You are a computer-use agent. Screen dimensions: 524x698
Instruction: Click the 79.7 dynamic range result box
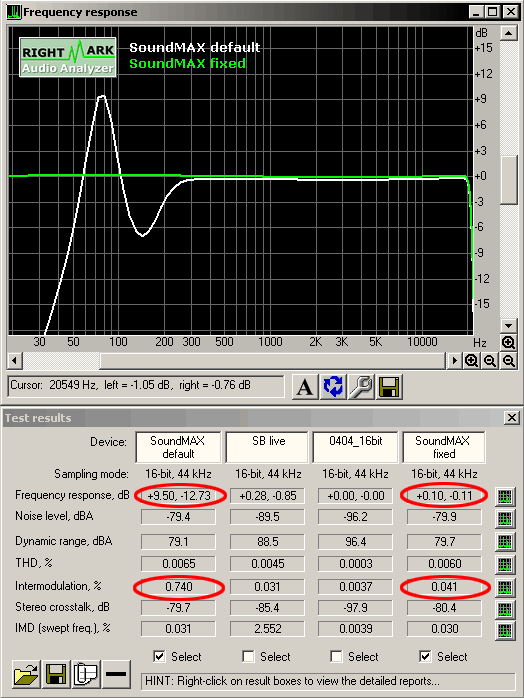pyautogui.click(x=444, y=542)
